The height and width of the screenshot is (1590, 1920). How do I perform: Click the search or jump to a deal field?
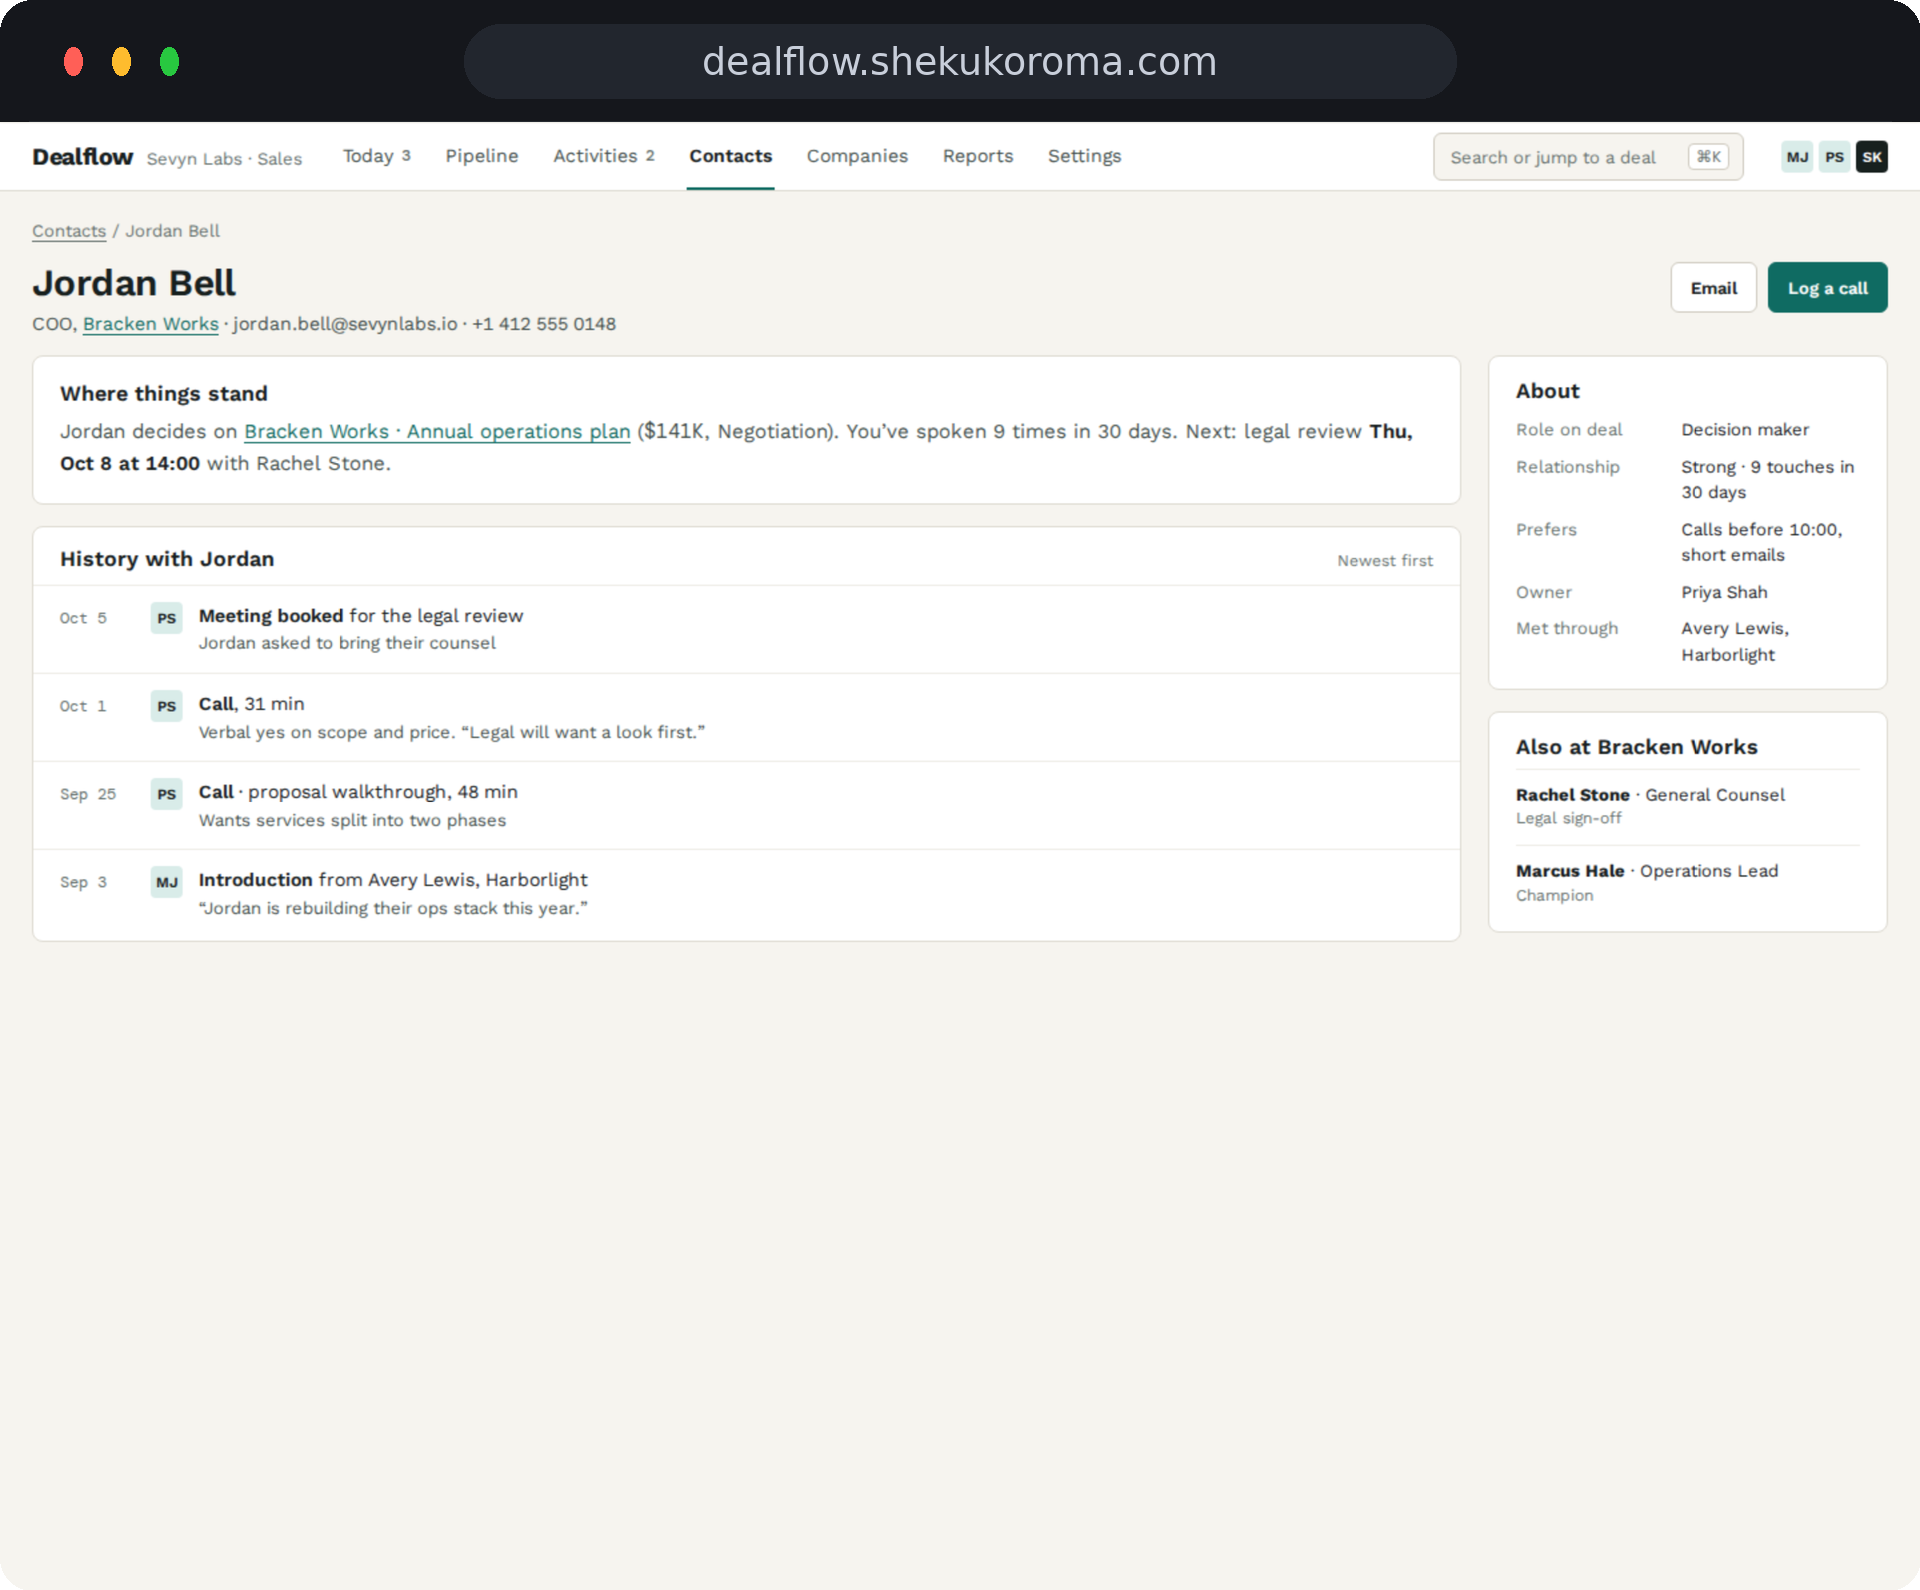coord(1588,157)
